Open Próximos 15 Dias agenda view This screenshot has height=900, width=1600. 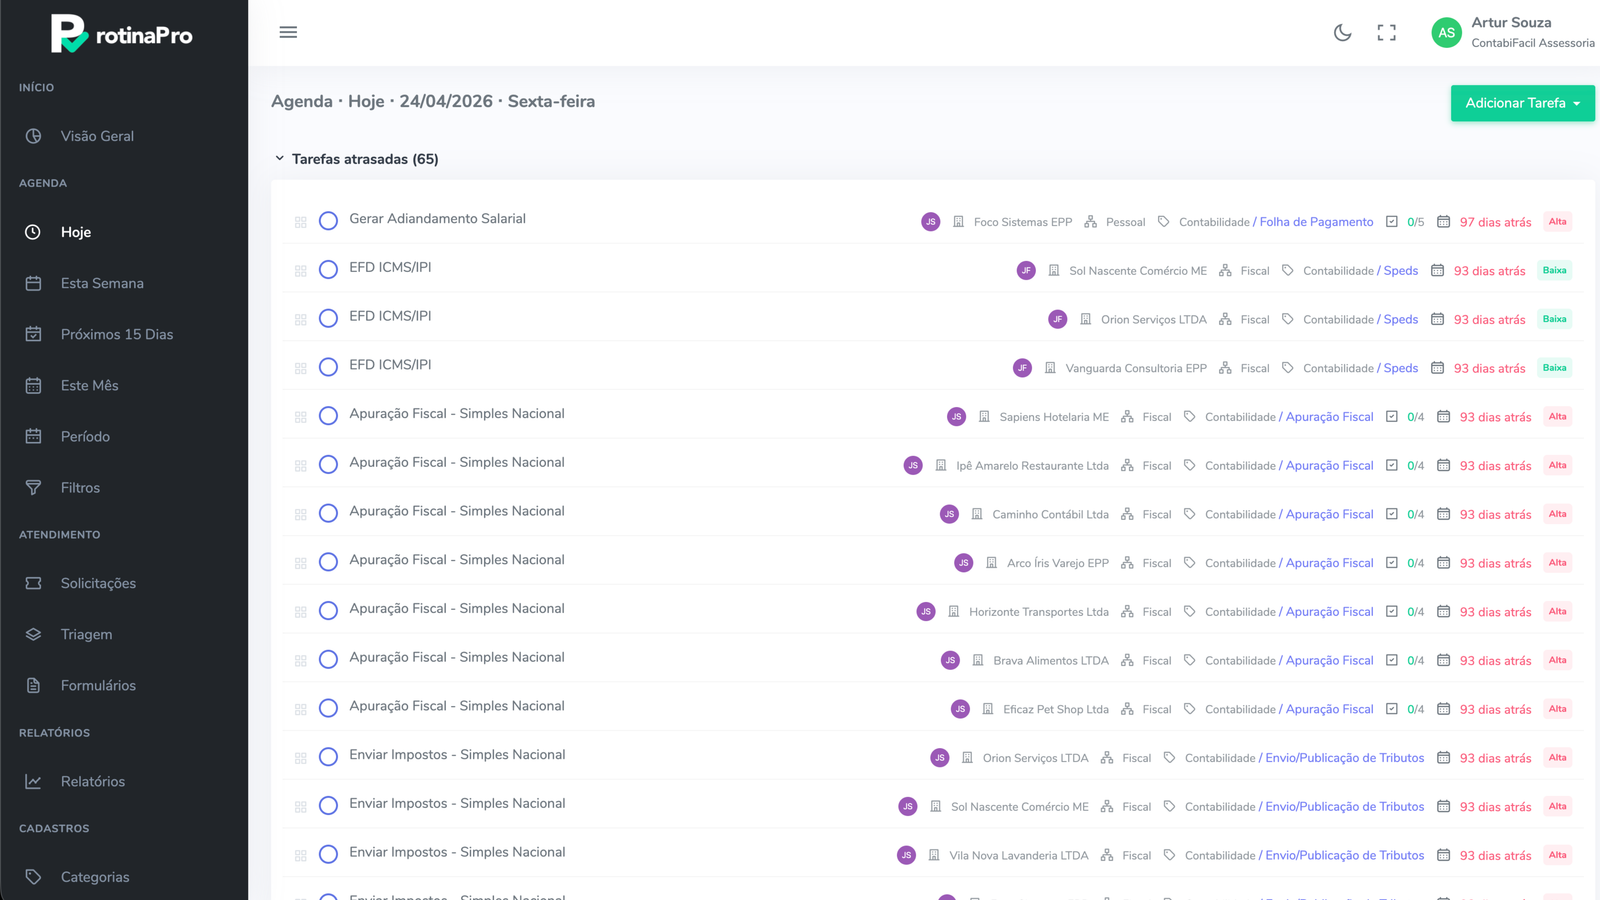[117, 334]
